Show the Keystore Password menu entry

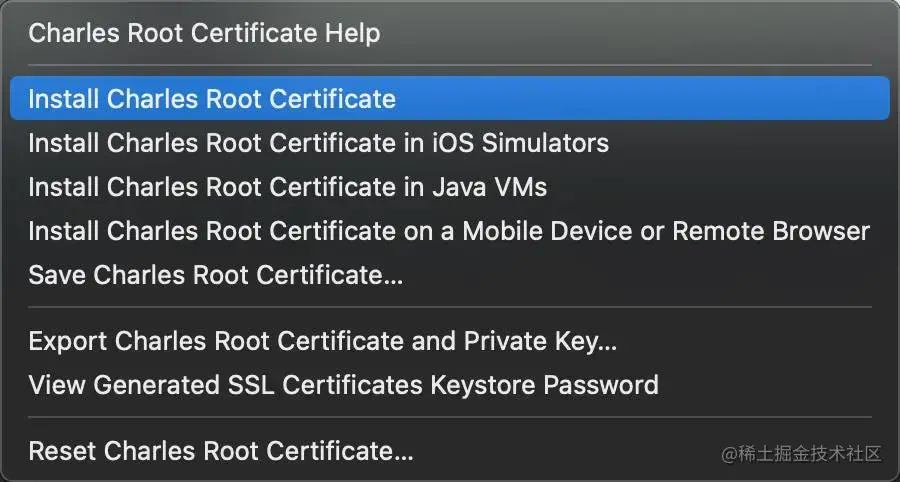[x=449, y=385]
